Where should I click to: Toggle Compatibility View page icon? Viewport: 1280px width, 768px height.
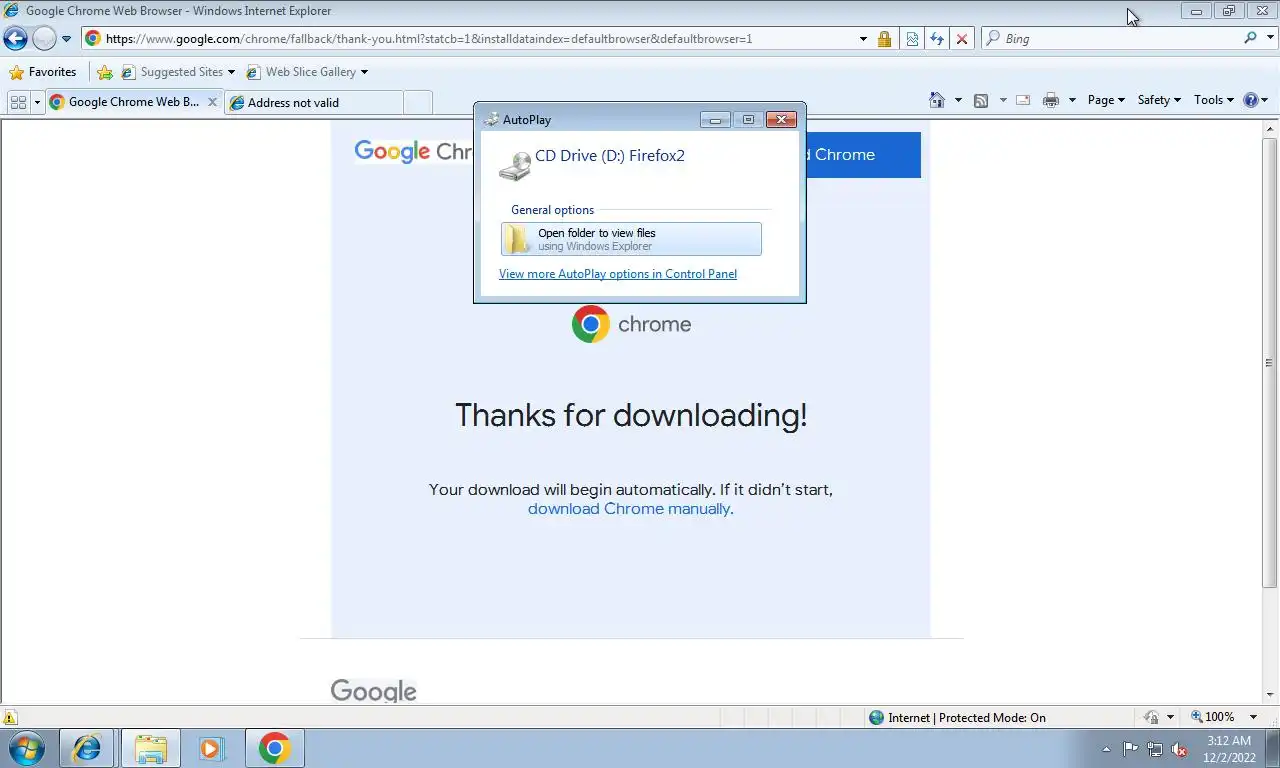pos(912,39)
